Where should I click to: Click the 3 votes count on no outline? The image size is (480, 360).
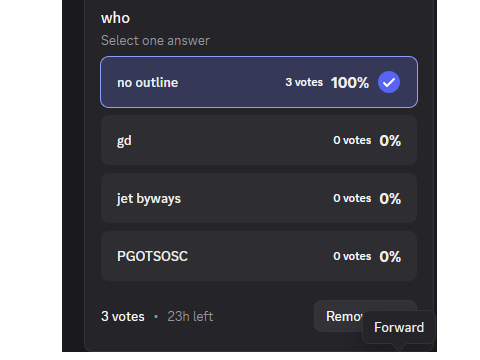tap(304, 82)
